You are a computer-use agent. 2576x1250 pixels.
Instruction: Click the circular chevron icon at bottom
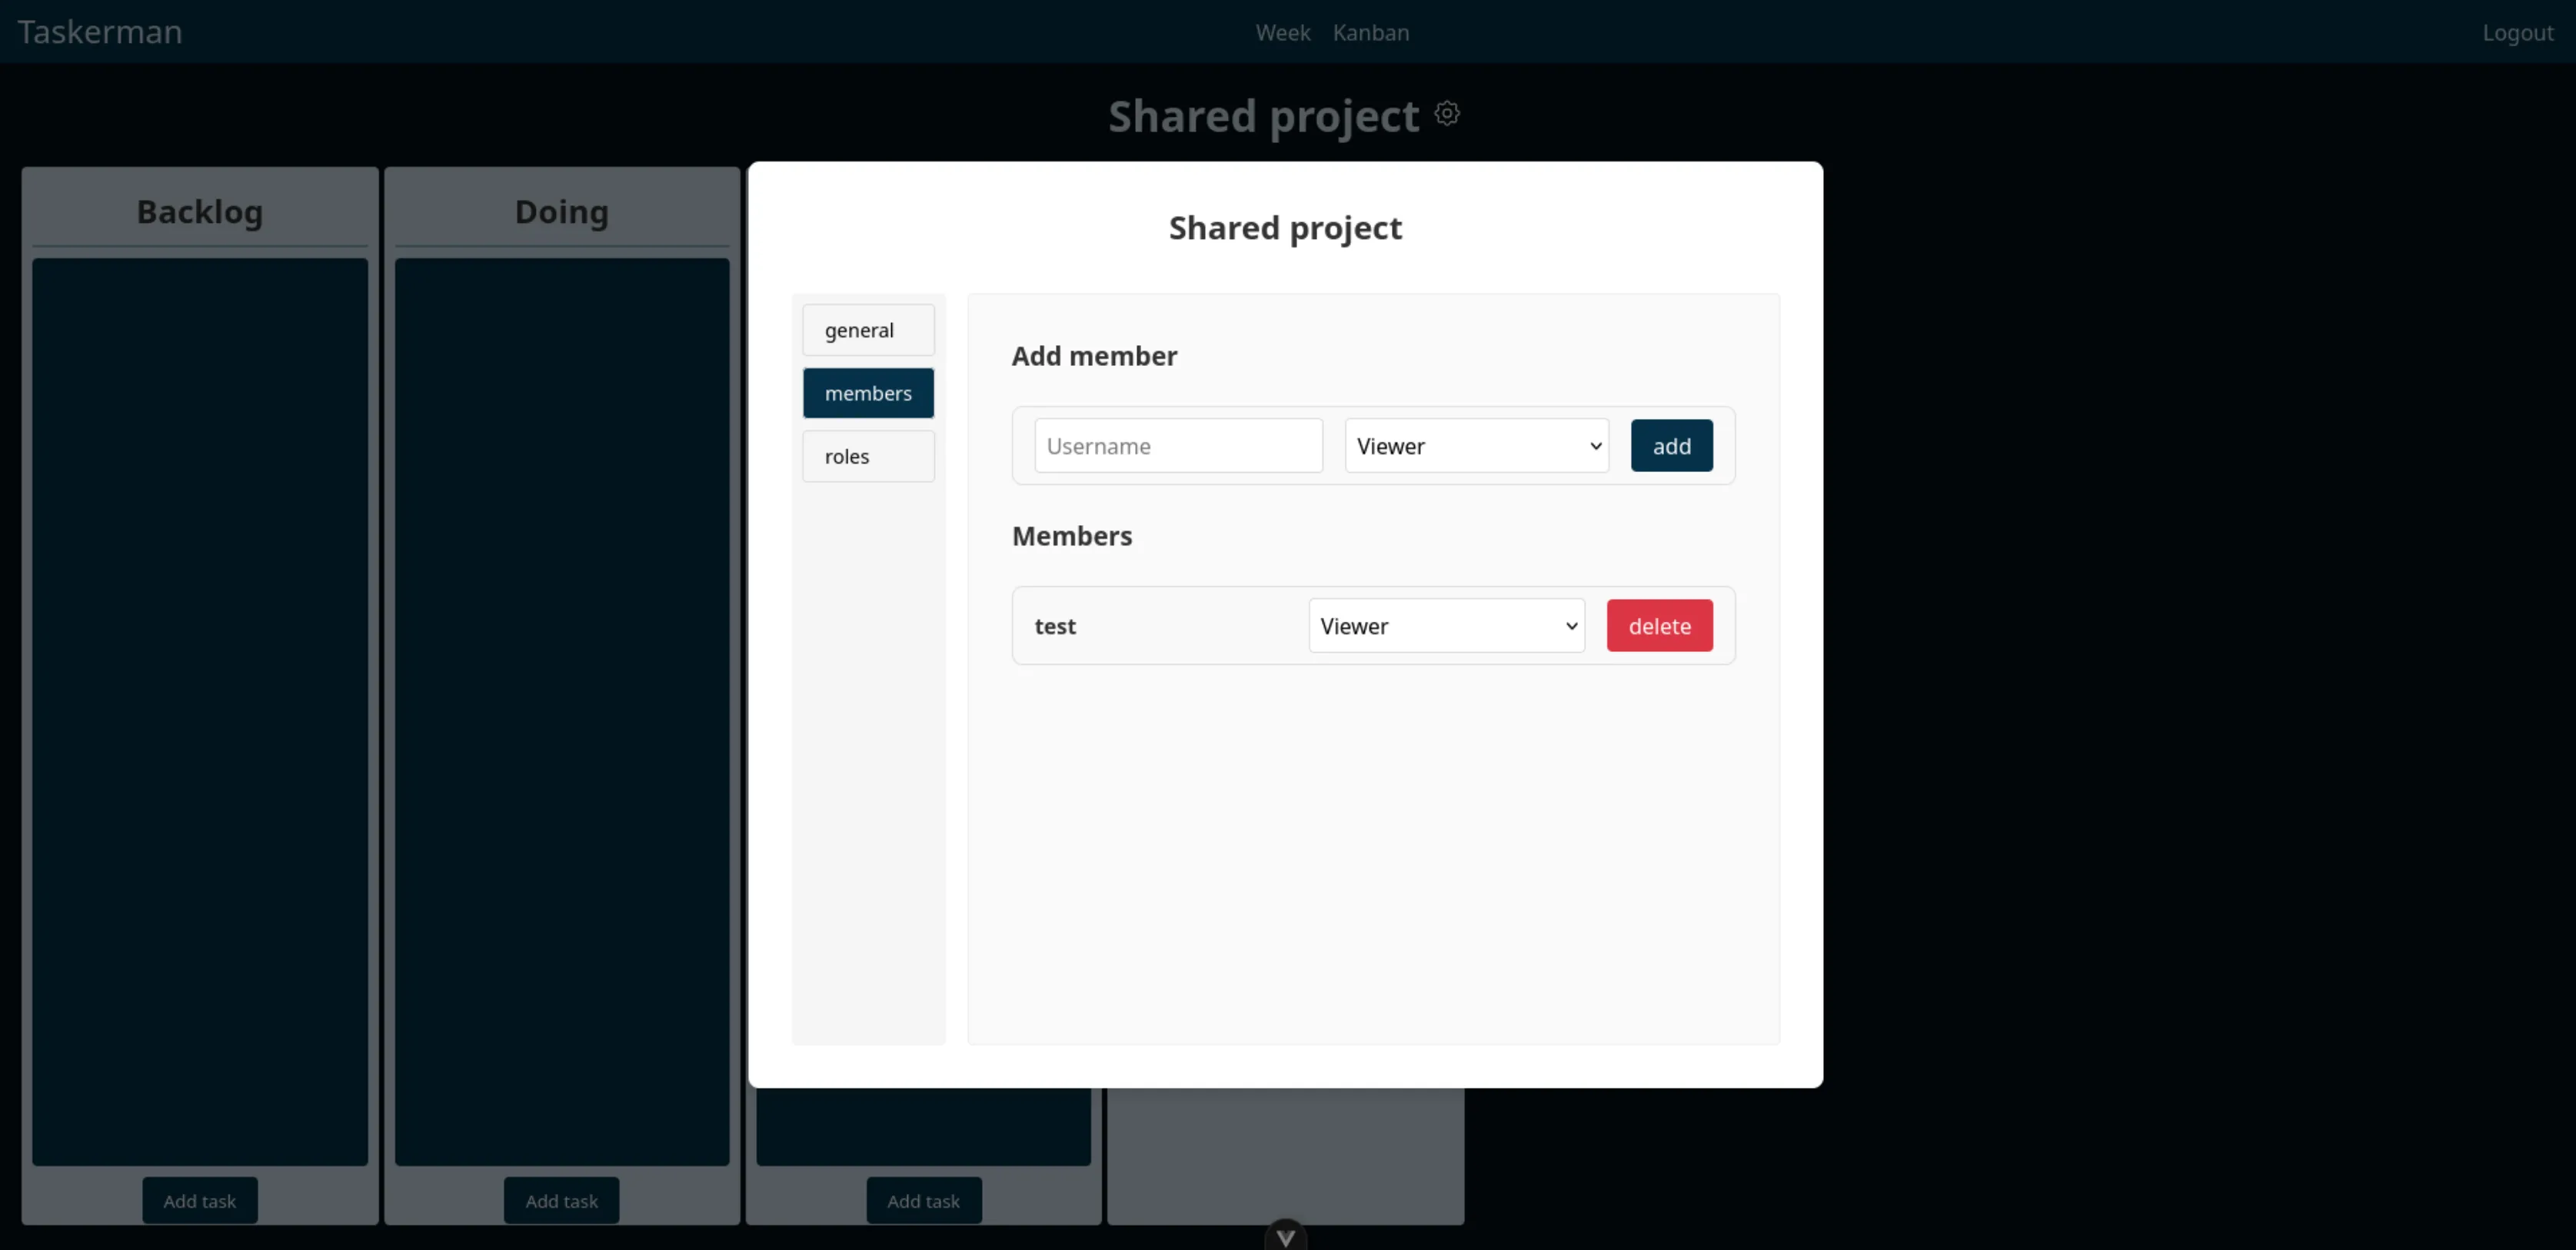tap(1285, 1236)
